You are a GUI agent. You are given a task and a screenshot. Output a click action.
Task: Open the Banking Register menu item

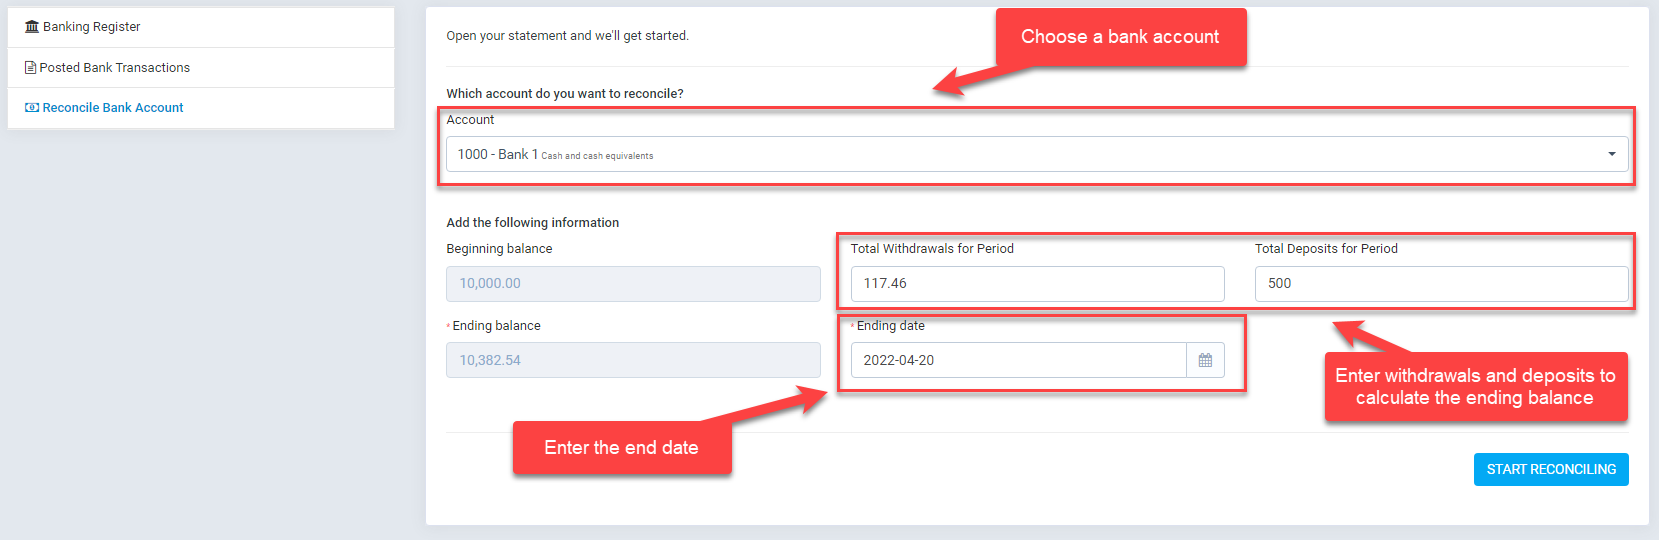click(x=92, y=27)
